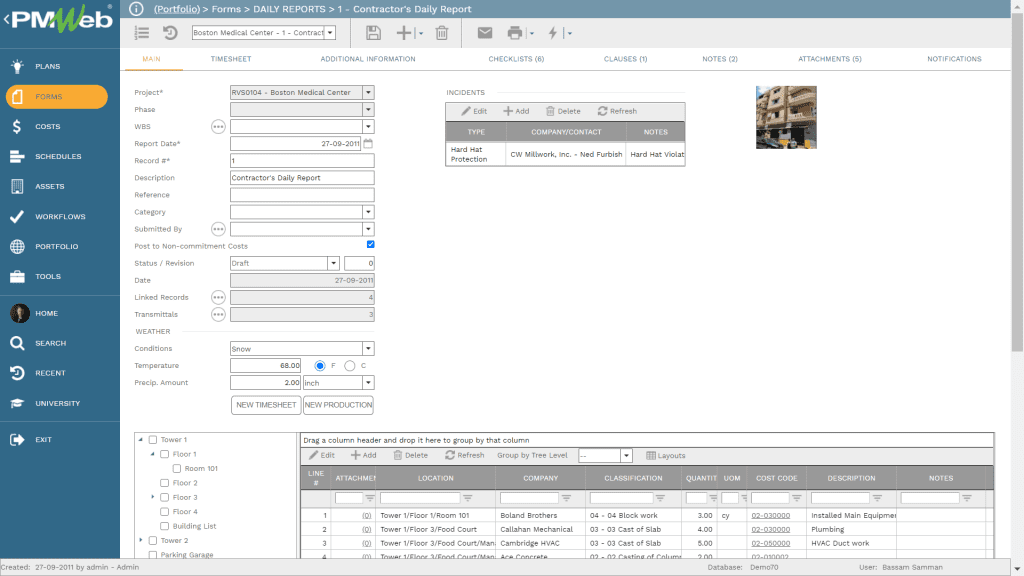Collapse the PMWeb sidebar arrow

point(7,19)
